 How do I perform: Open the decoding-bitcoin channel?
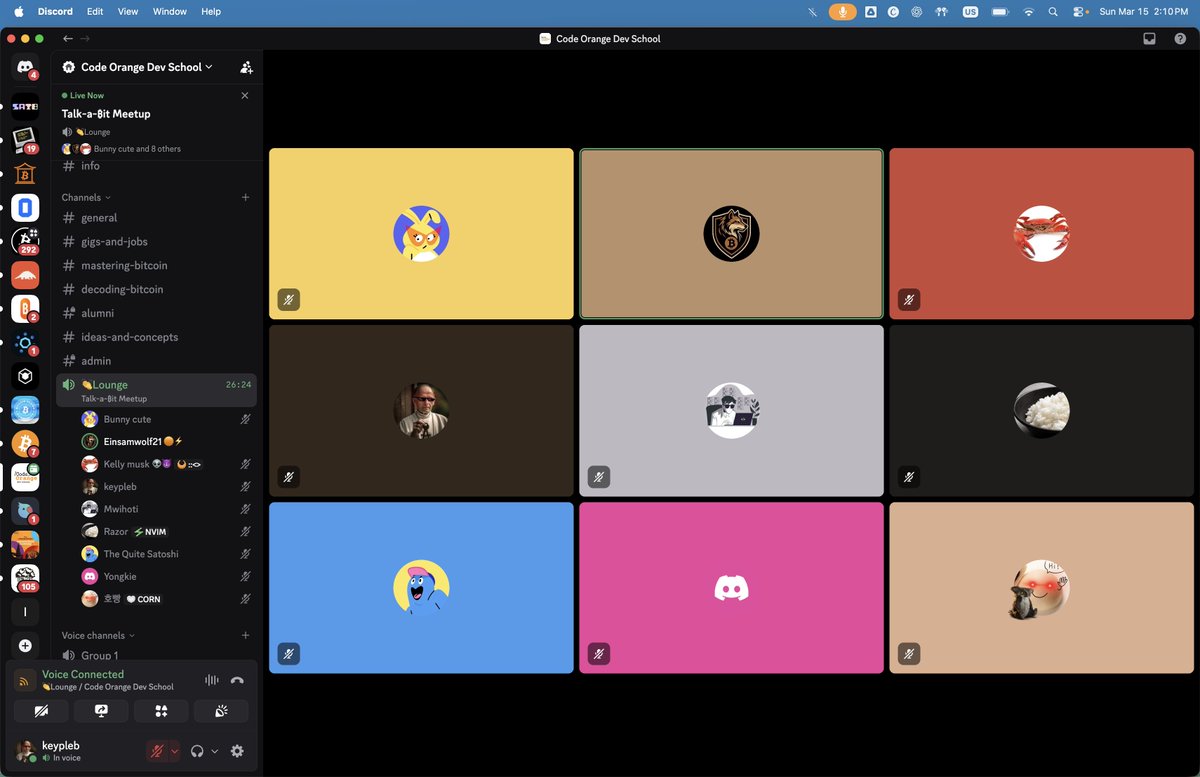(156, 290)
